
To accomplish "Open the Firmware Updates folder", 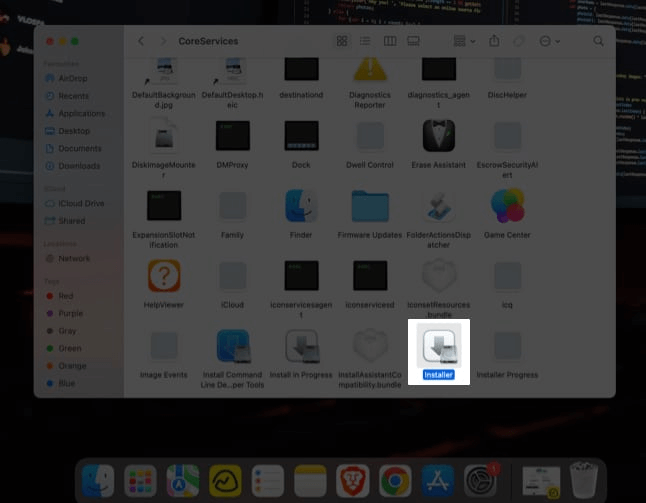I will (x=370, y=206).
